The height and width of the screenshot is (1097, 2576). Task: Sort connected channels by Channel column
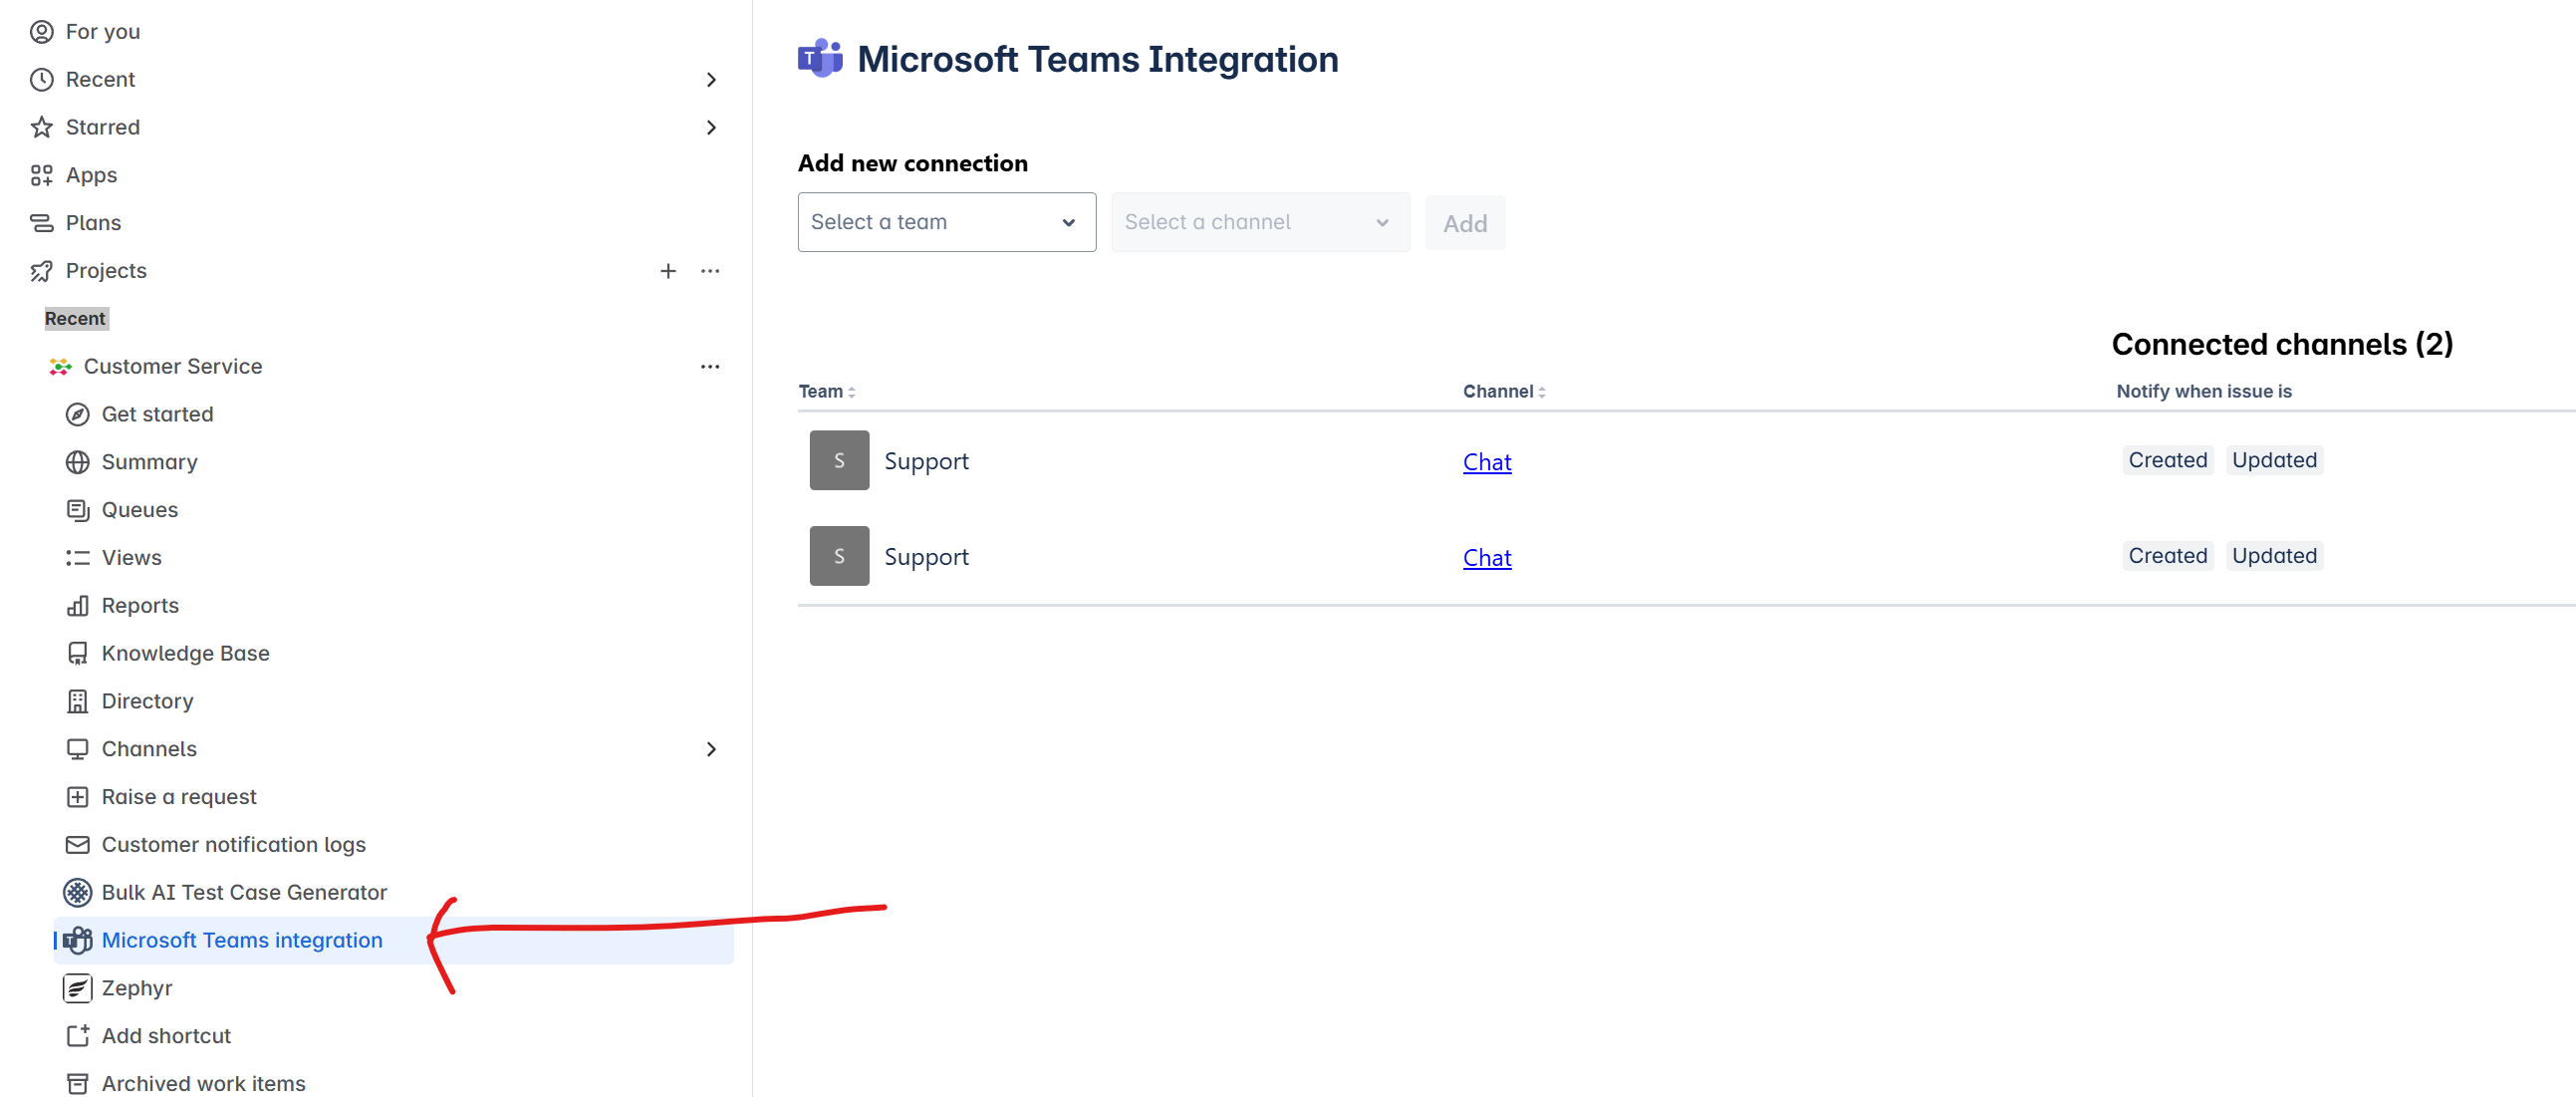(x=1504, y=392)
